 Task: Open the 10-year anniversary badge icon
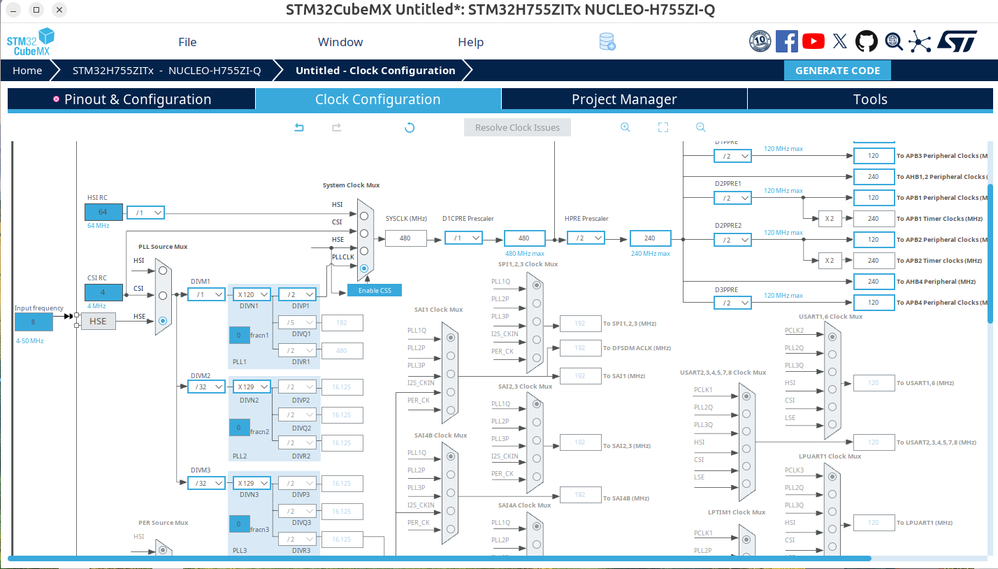760,41
